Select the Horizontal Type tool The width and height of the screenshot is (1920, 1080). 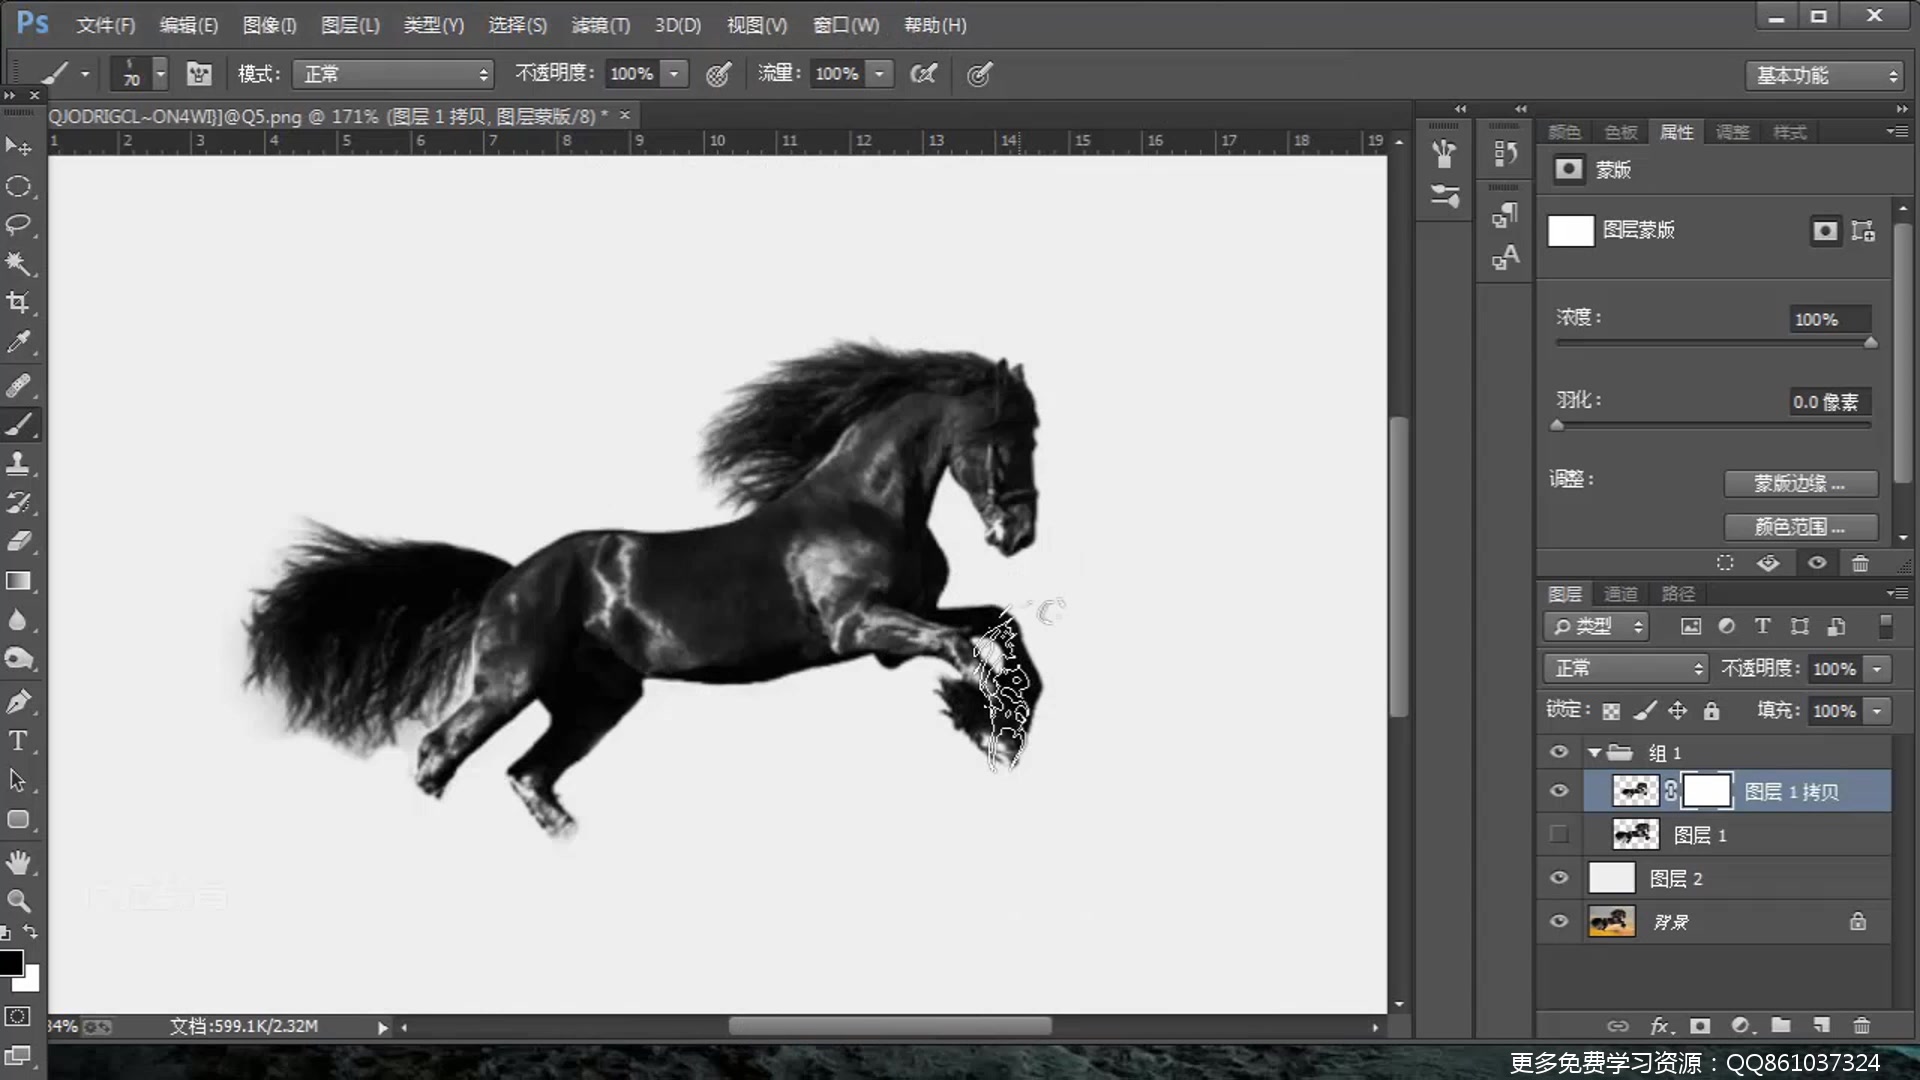pos(18,741)
